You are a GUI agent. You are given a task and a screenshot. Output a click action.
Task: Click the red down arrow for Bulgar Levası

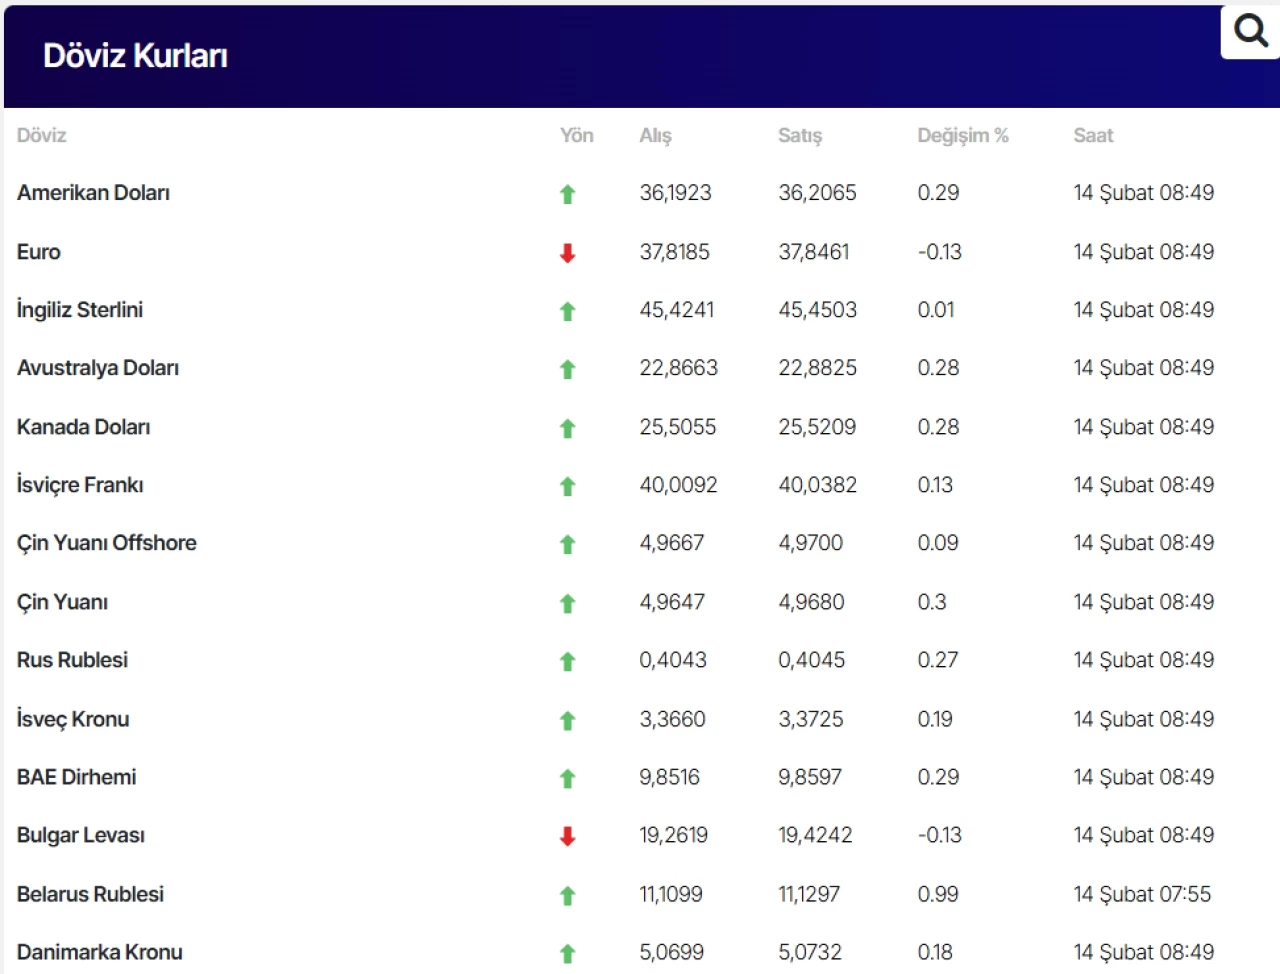coord(568,836)
